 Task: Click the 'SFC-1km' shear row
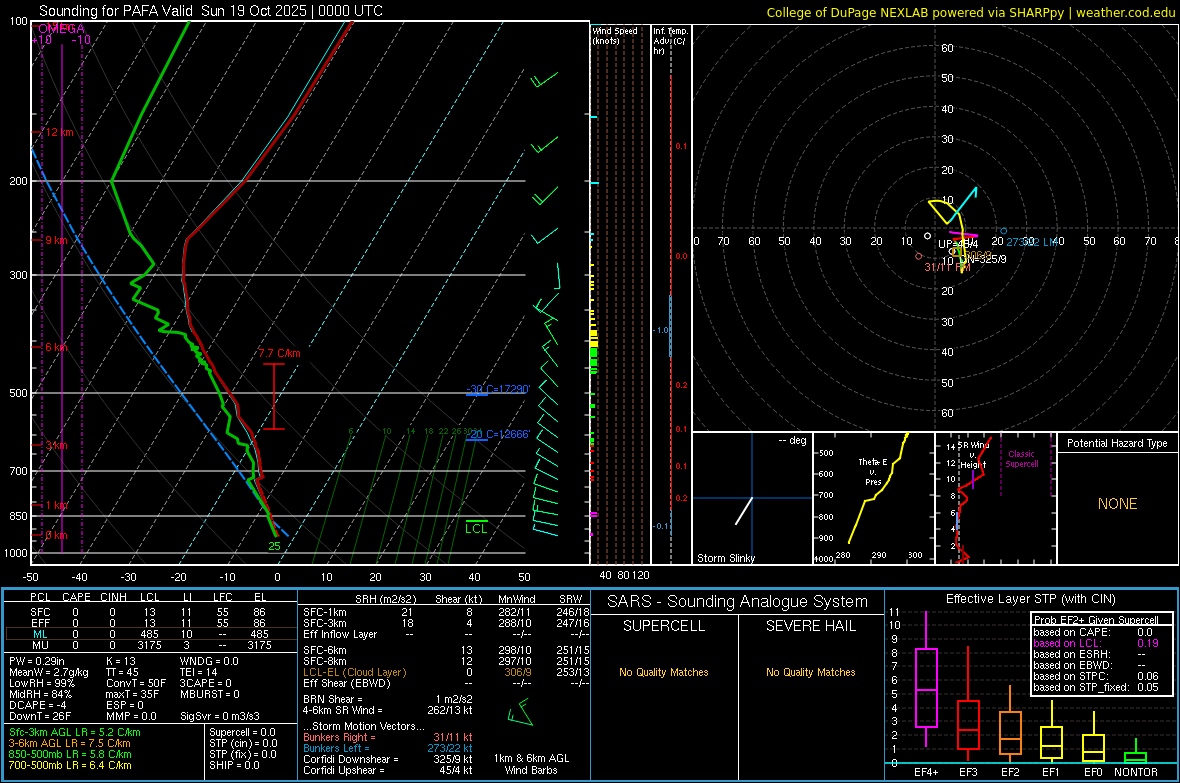[446, 613]
